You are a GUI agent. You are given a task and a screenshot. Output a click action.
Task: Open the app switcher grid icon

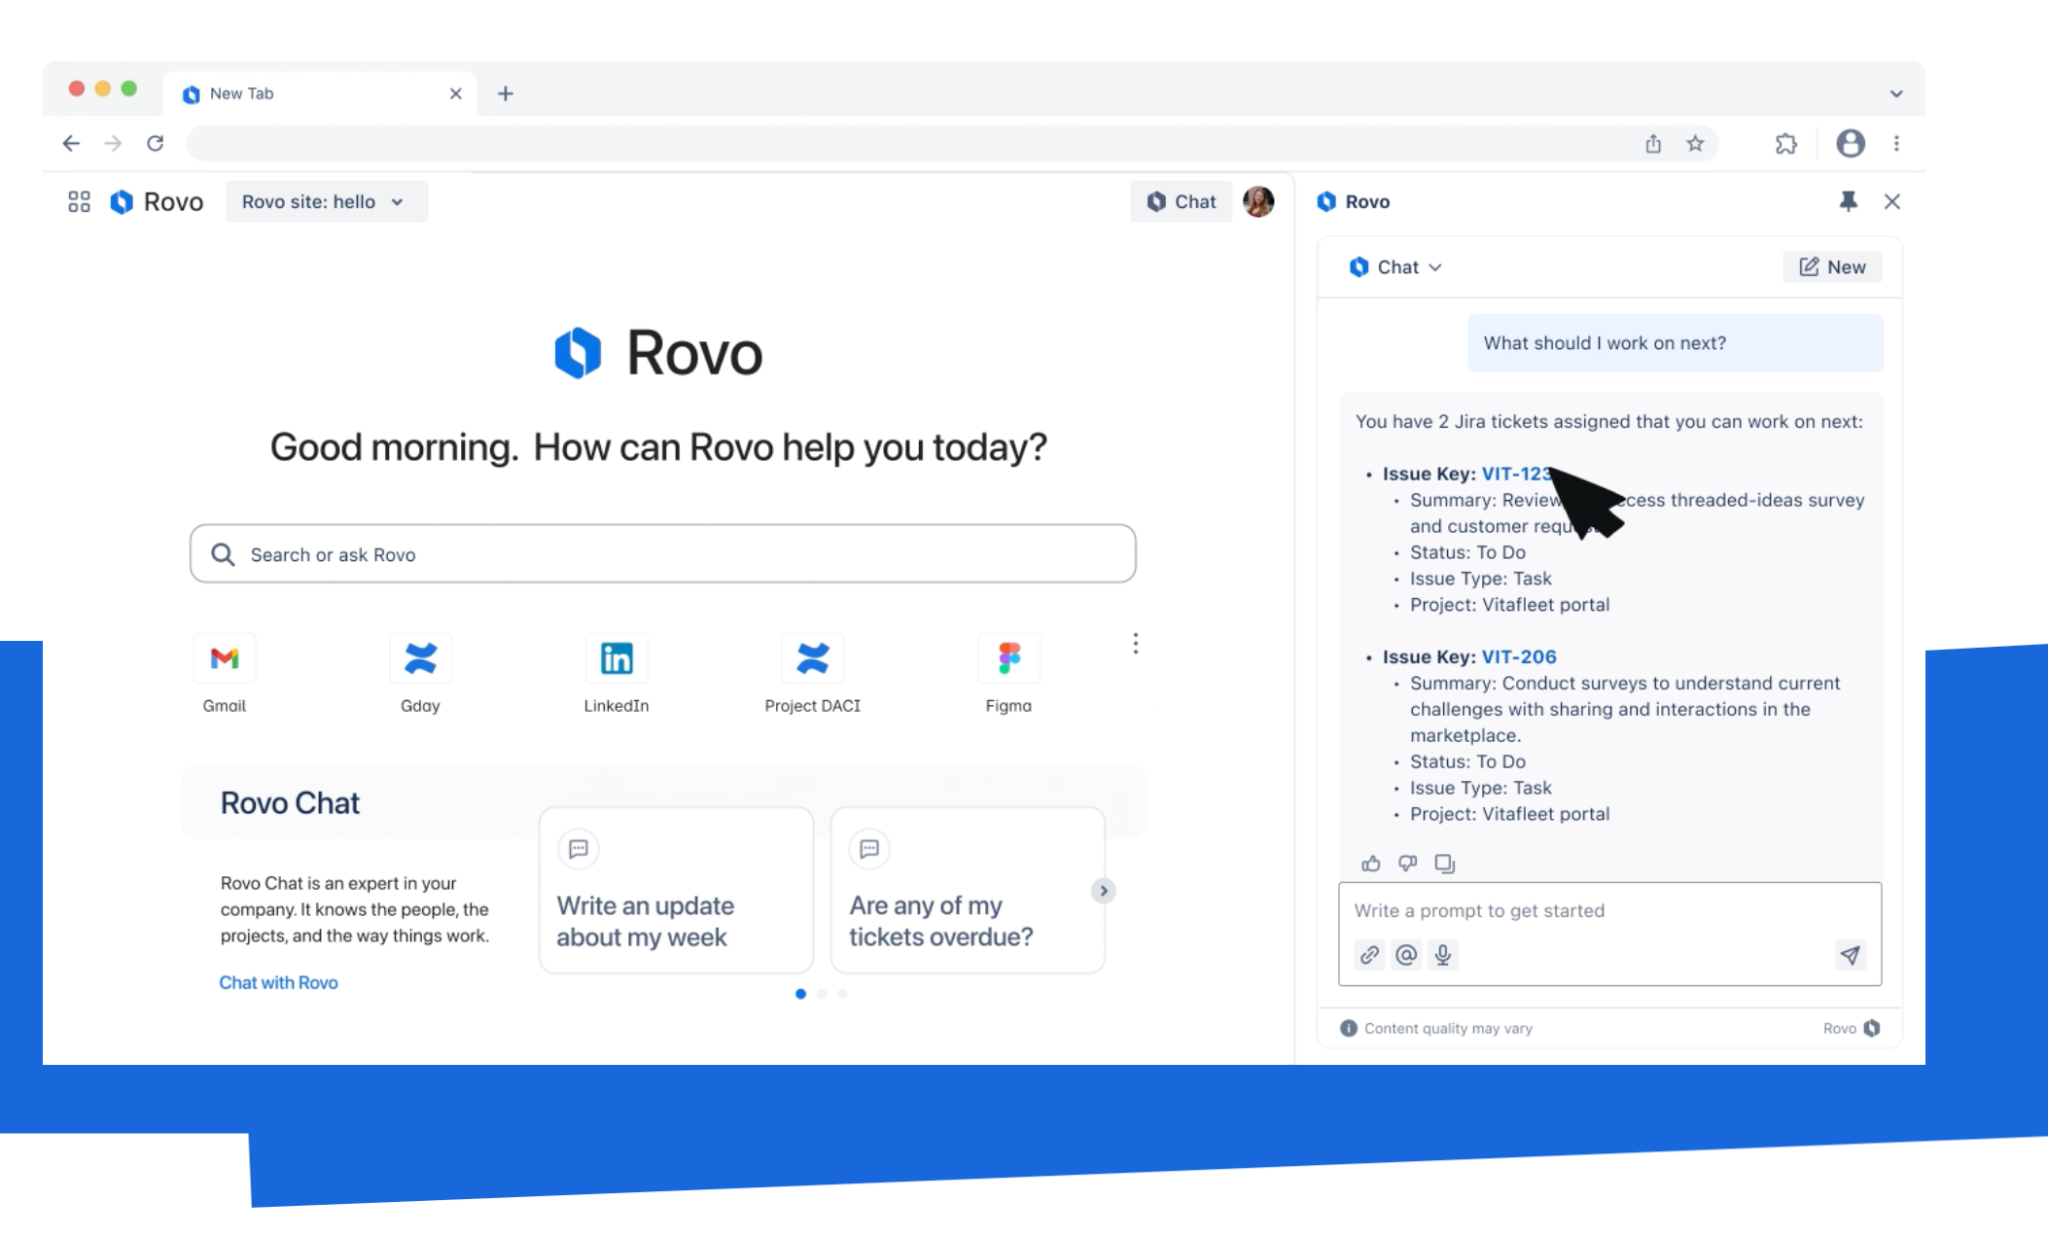79,202
